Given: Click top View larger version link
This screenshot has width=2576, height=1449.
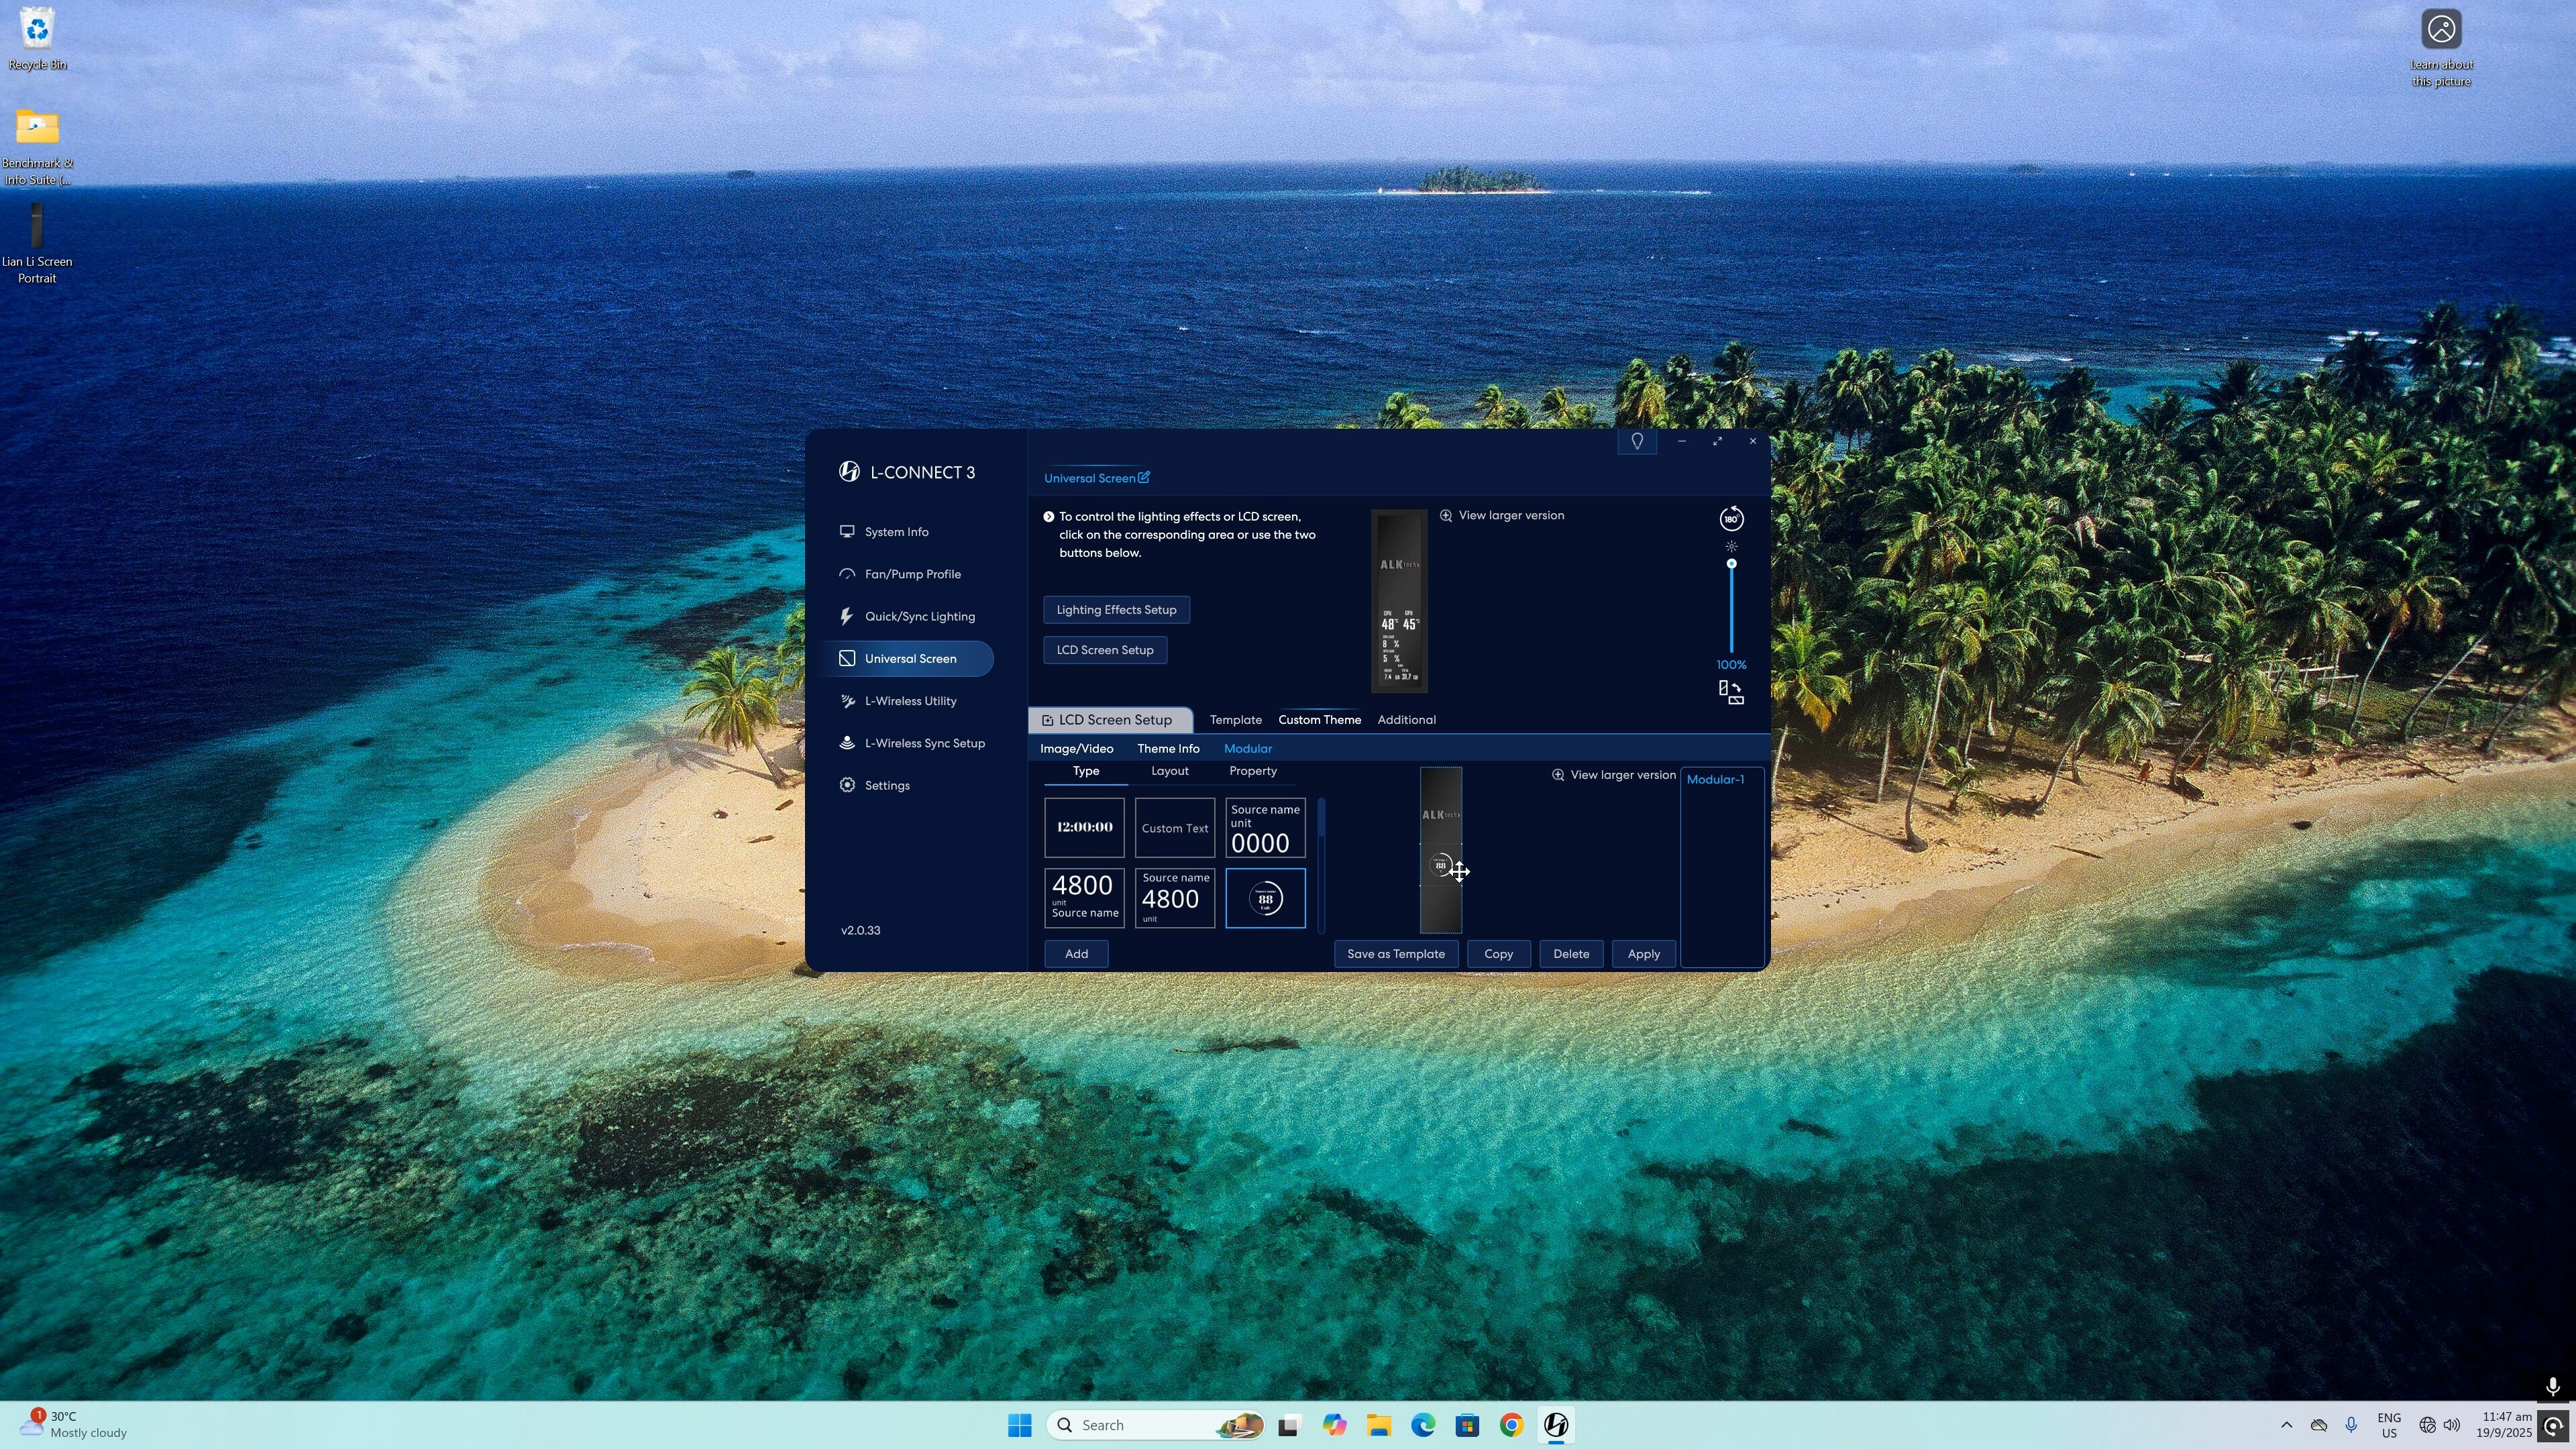Looking at the screenshot, I should 1511,515.
